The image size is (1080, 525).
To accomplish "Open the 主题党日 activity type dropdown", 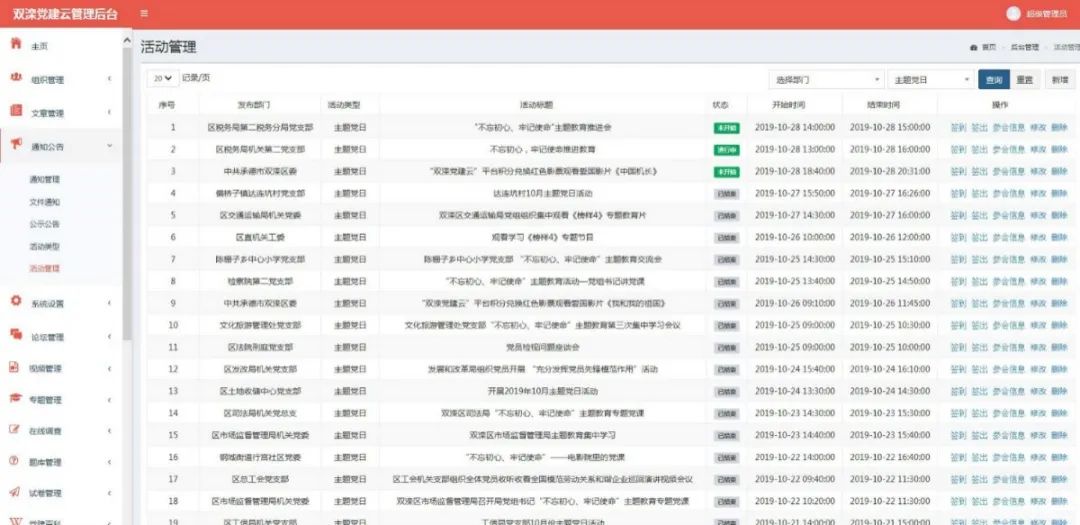I will click(930, 80).
